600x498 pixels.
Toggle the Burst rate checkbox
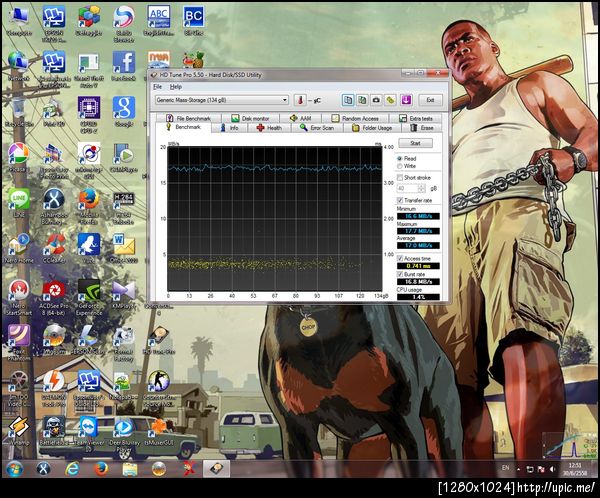(x=400, y=274)
